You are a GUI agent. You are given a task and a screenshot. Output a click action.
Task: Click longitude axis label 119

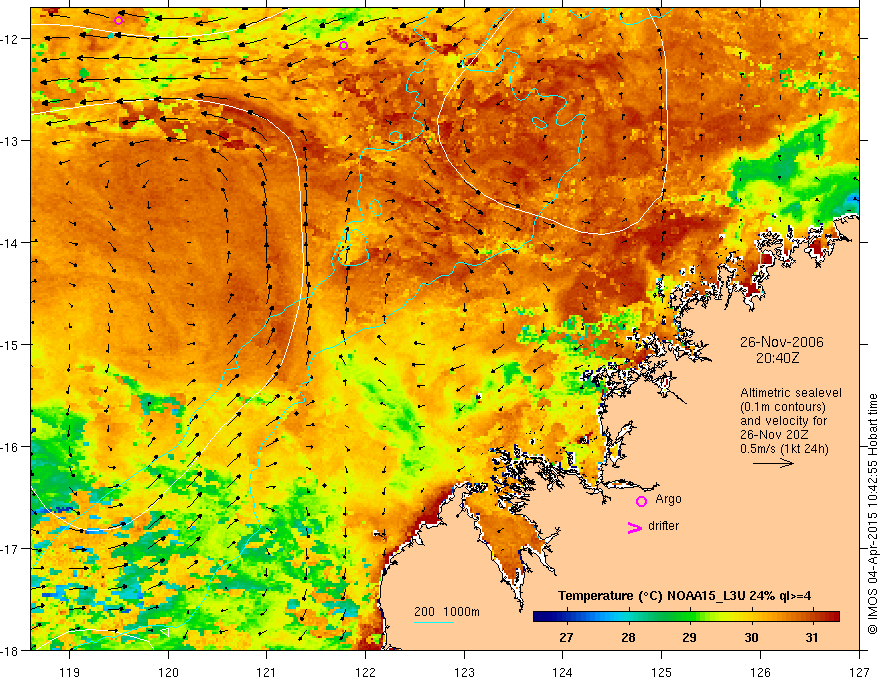70,672
